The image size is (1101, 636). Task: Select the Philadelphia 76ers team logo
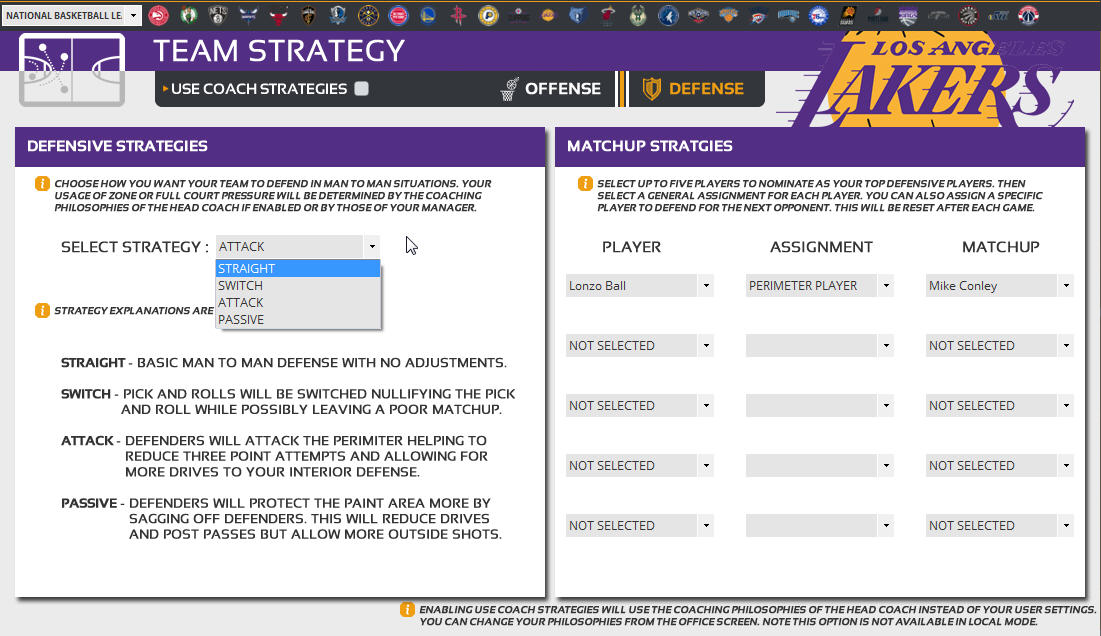[818, 15]
